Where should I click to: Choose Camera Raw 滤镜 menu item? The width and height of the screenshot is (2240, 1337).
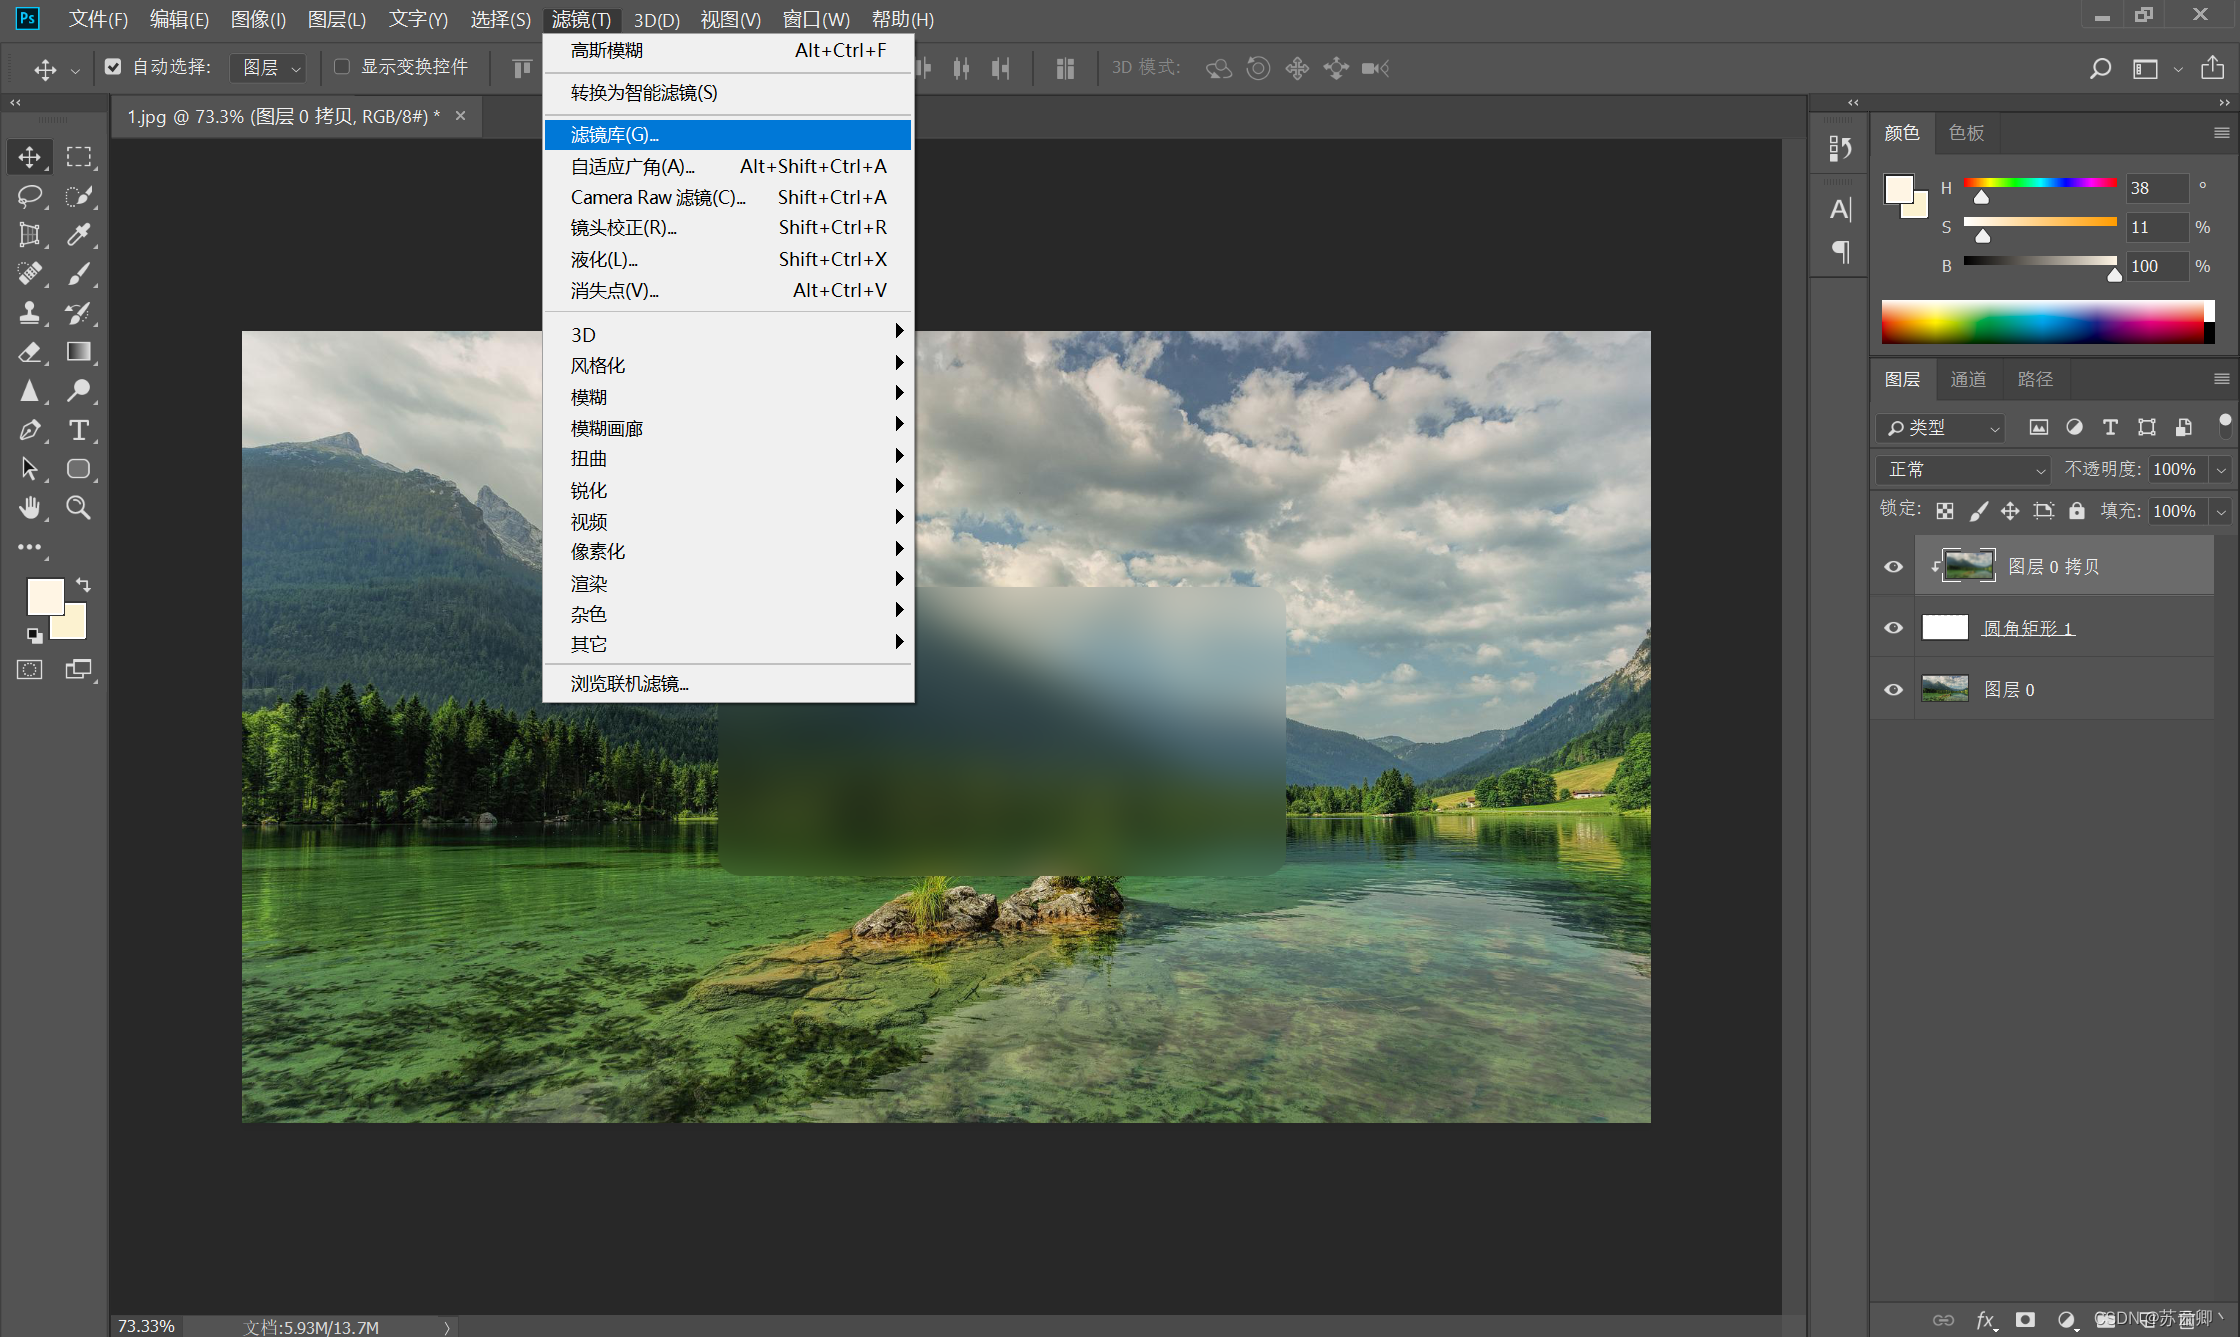point(728,197)
